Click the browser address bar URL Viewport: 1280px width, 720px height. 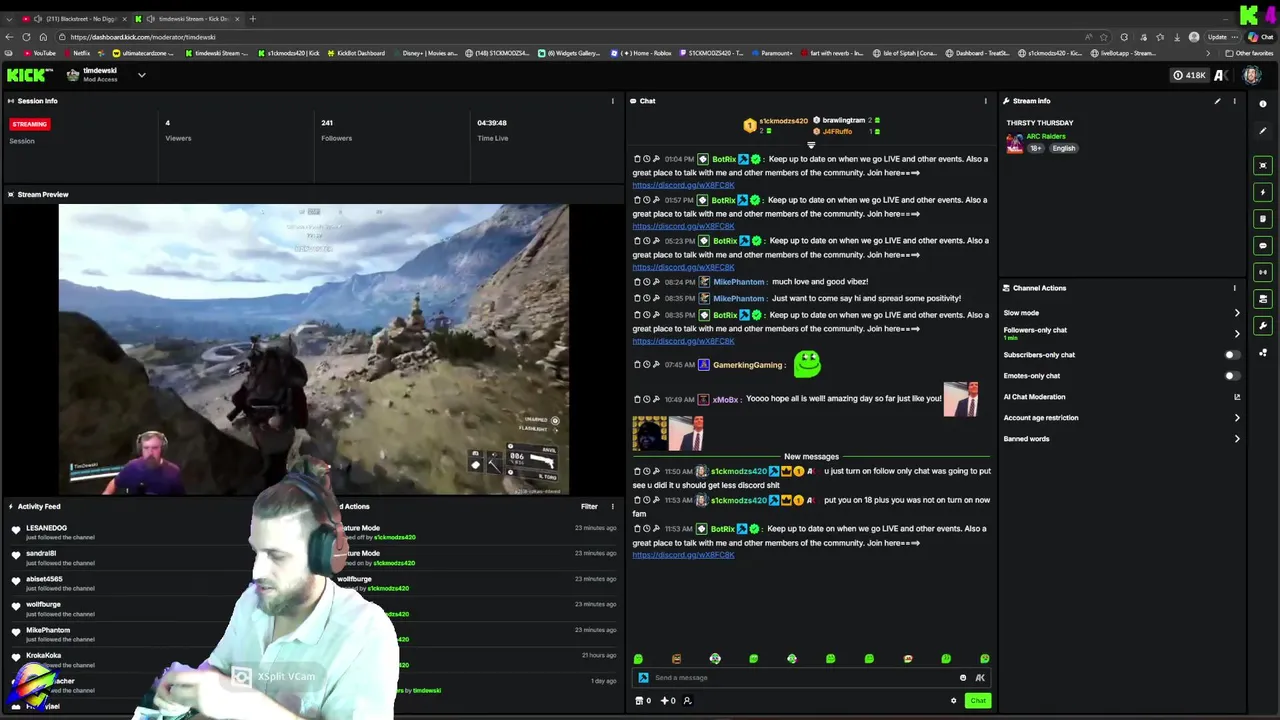[x=143, y=37]
